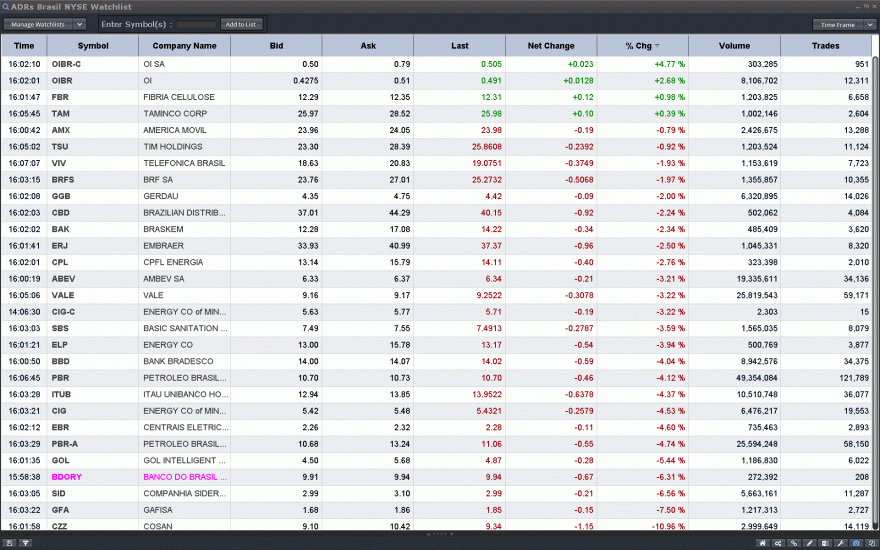
Task: Open the Manage Watchlists dropdown arrow
Action: (79, 24)
